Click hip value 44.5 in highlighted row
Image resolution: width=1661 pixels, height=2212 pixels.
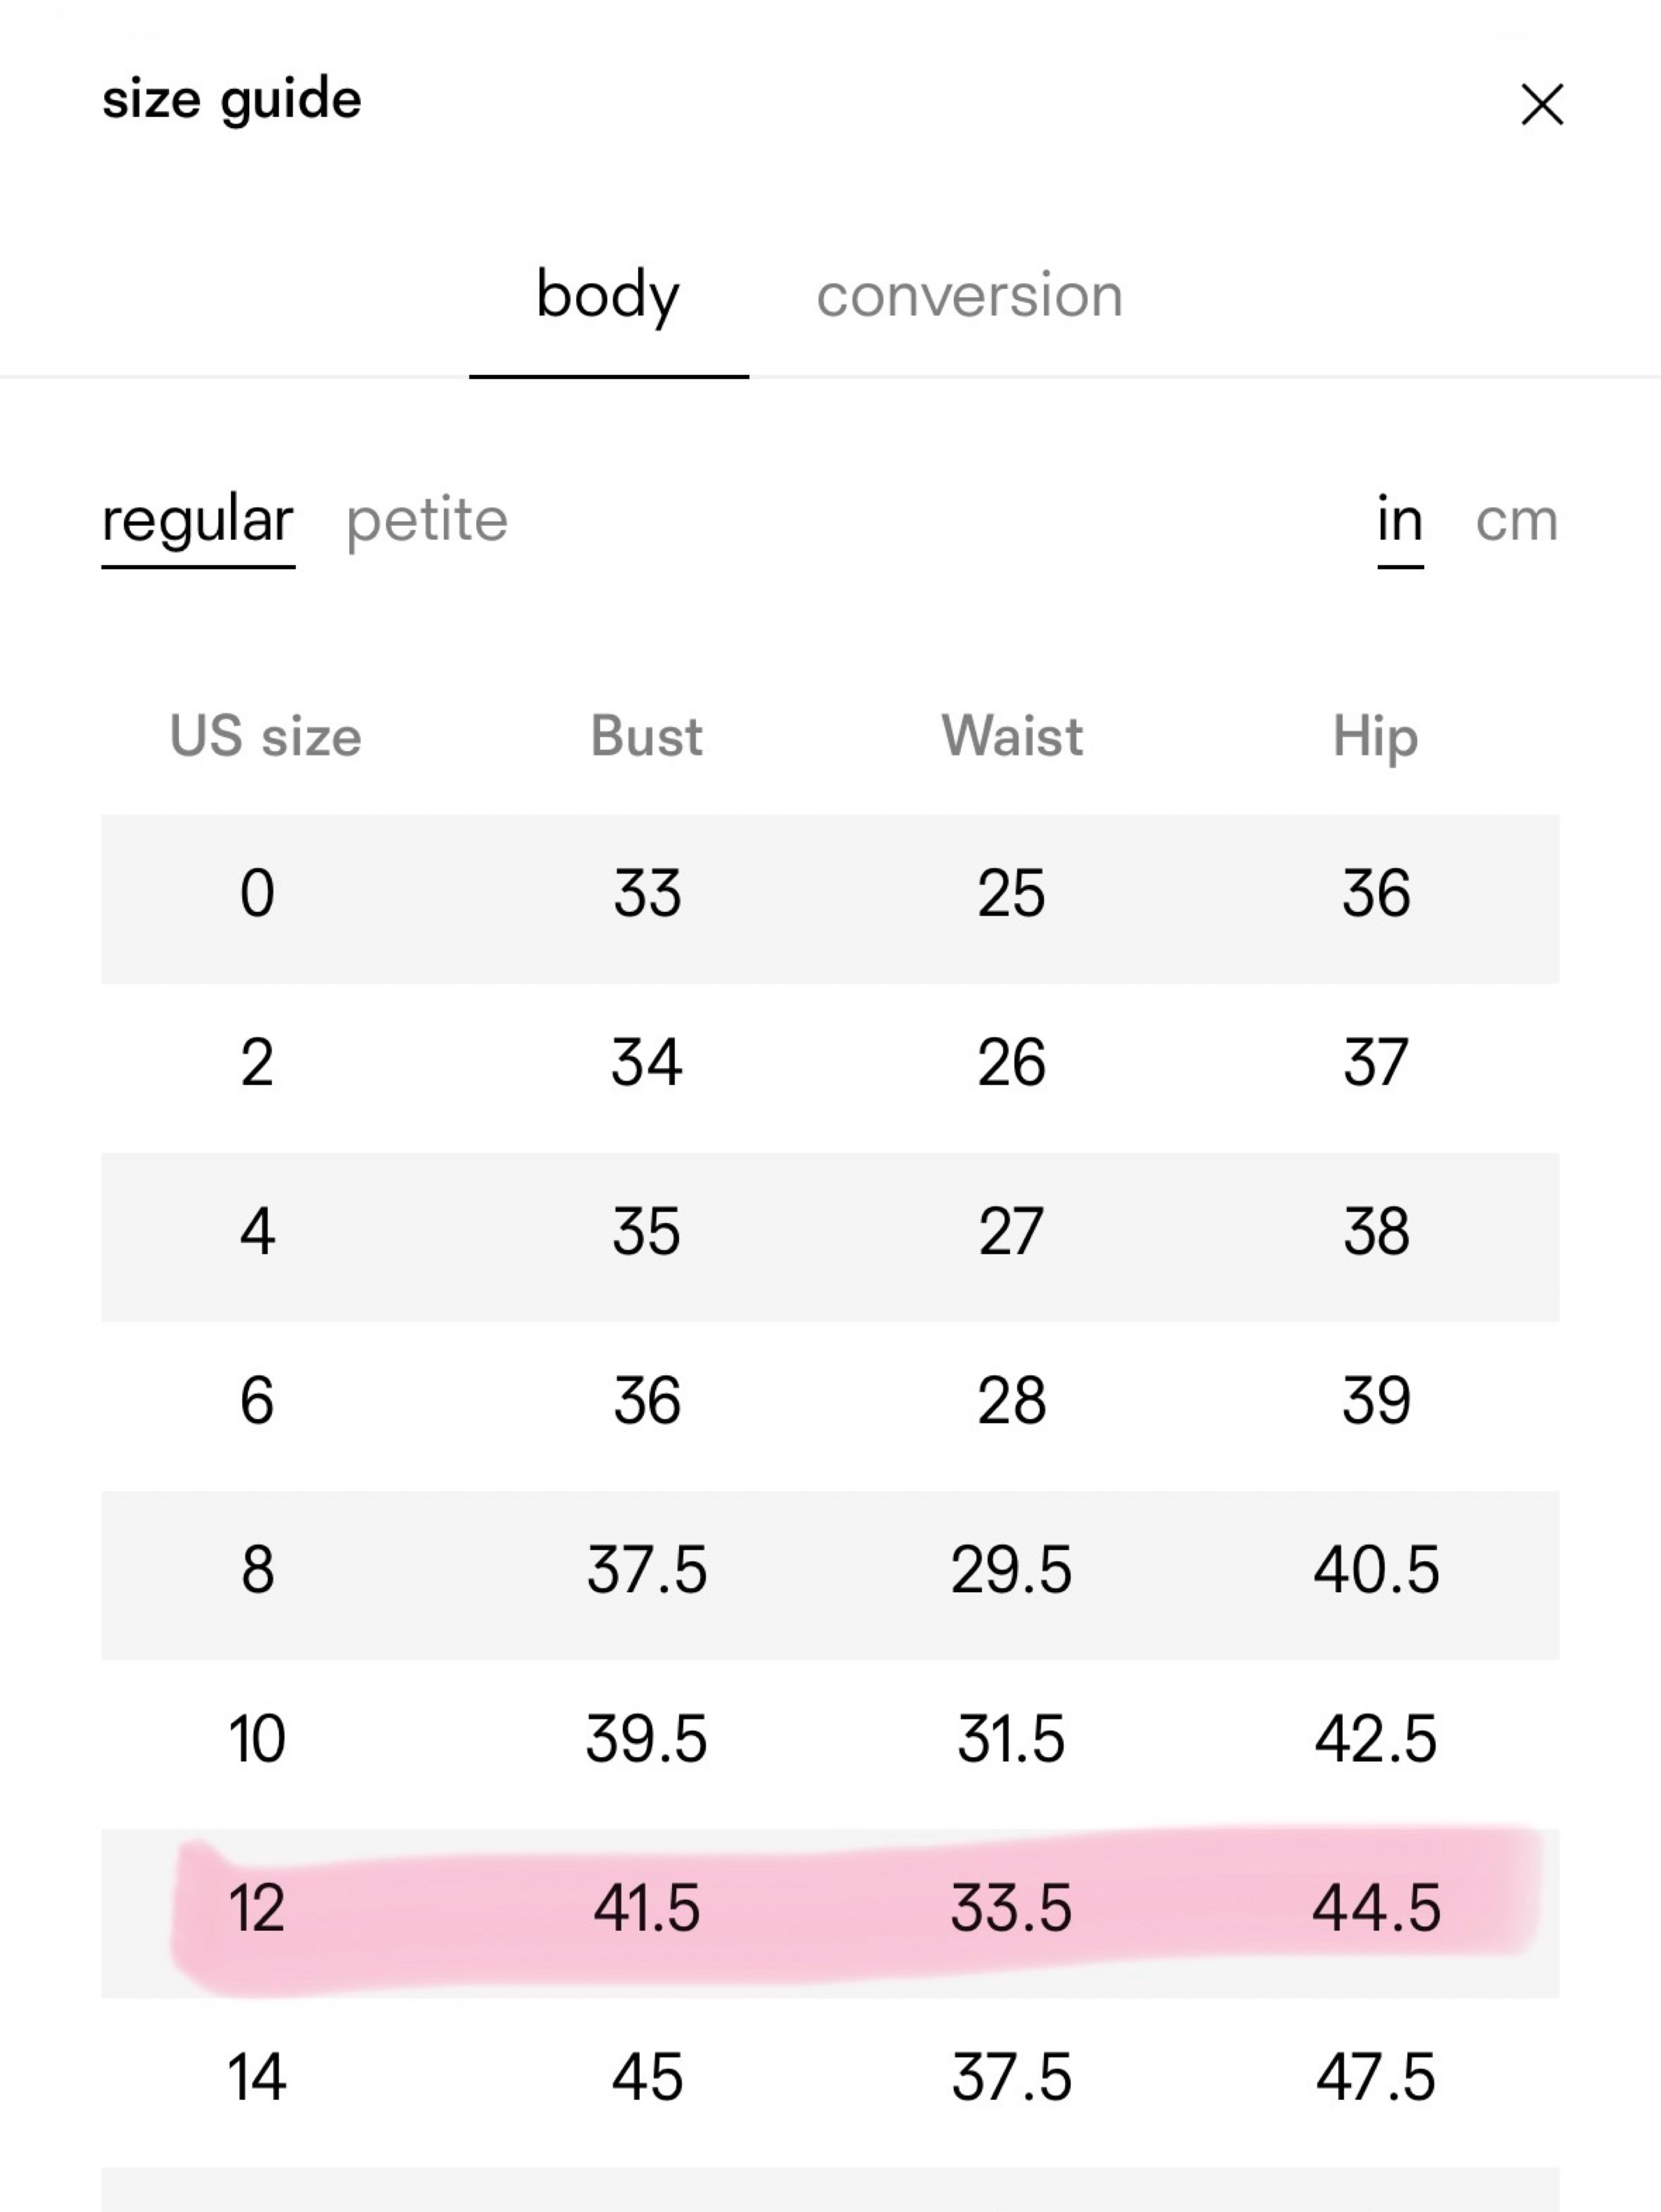point(1376,1907)
